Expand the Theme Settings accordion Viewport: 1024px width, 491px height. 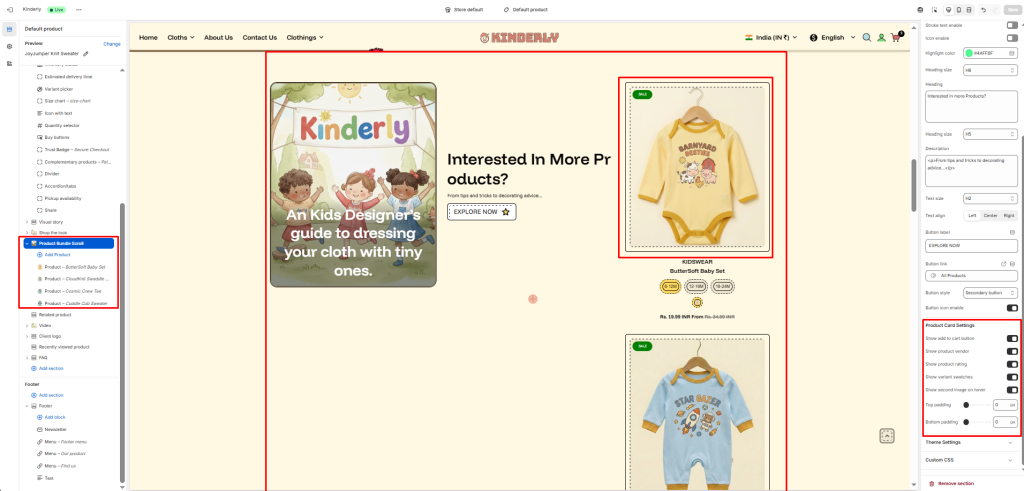tap(972, 442)
